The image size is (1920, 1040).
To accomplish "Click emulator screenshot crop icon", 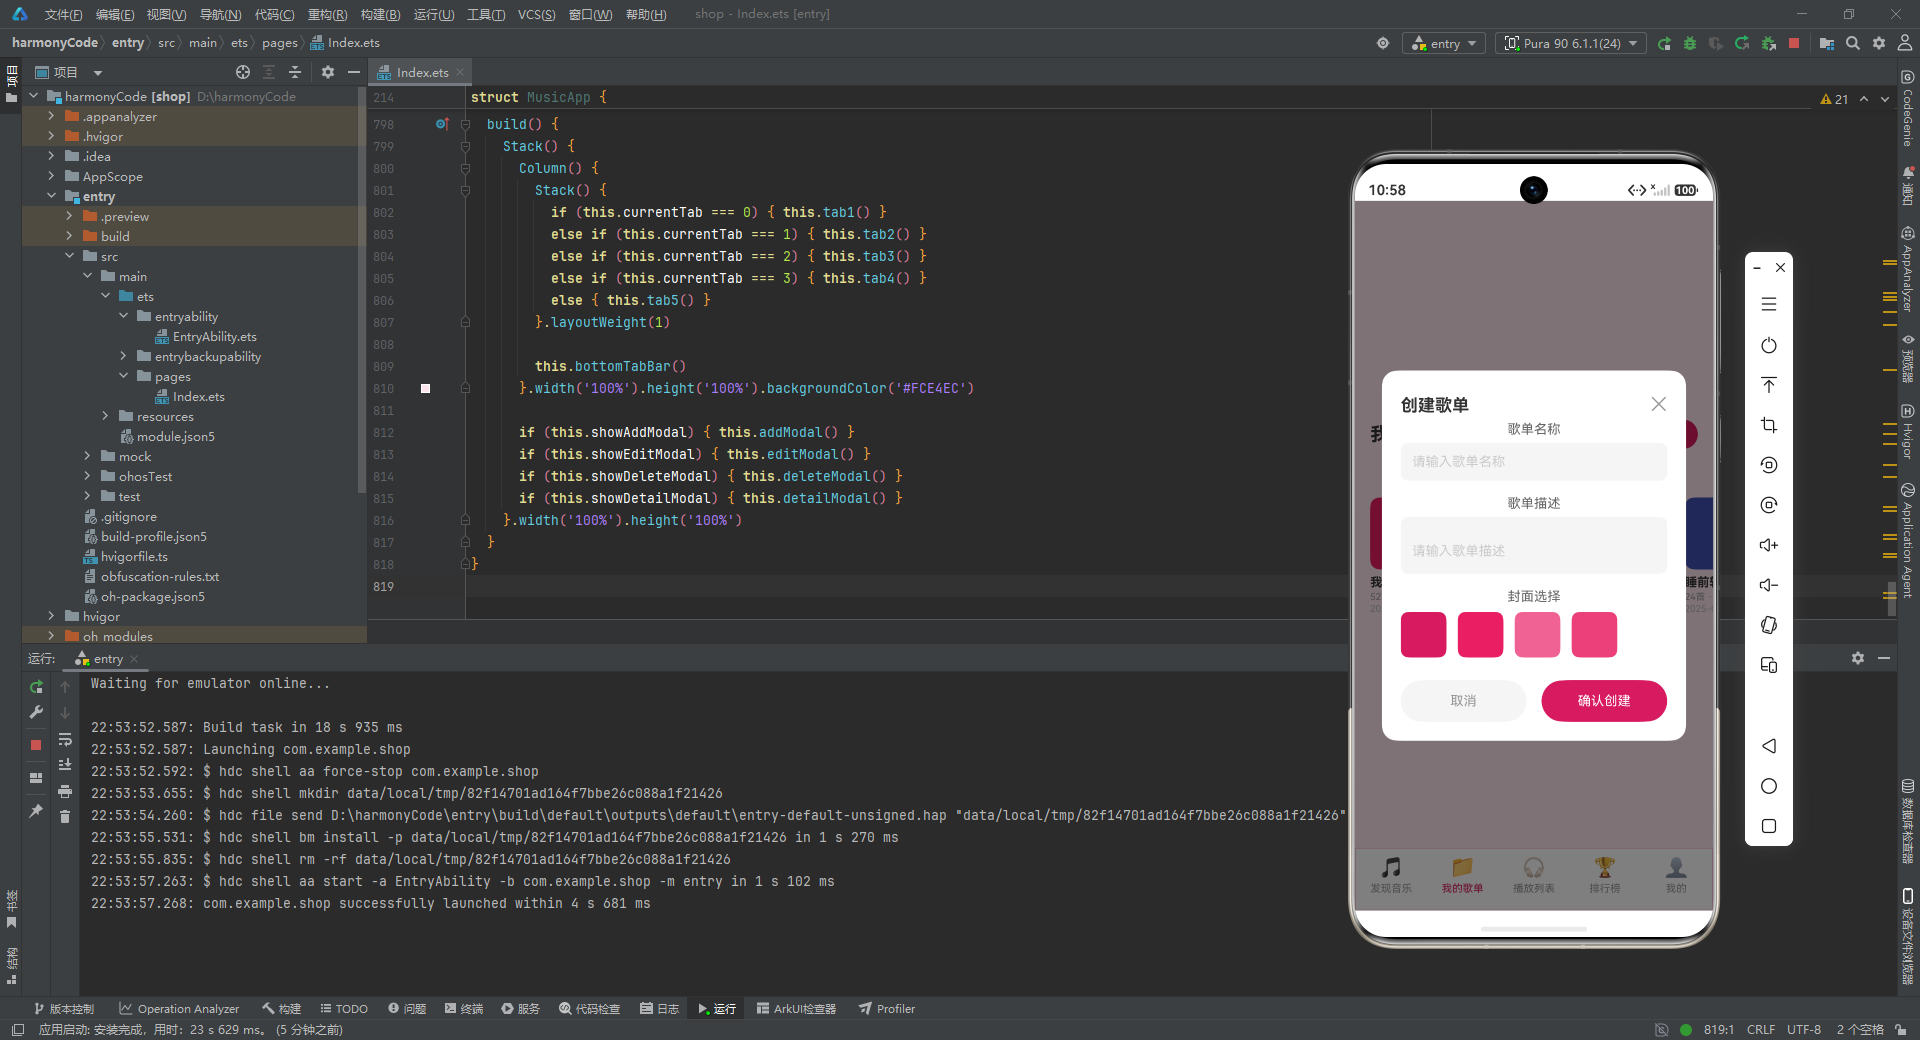I will point(1769,425).
